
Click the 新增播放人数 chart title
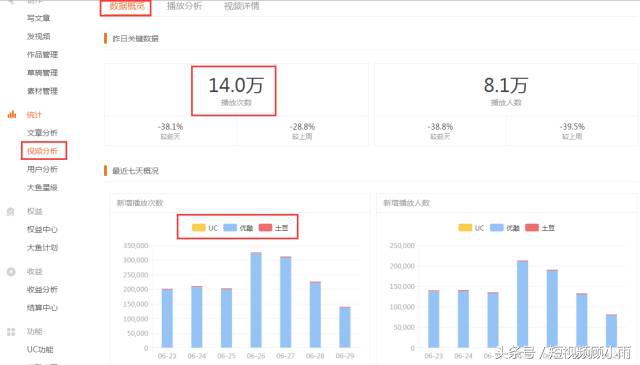pos(407,203)
